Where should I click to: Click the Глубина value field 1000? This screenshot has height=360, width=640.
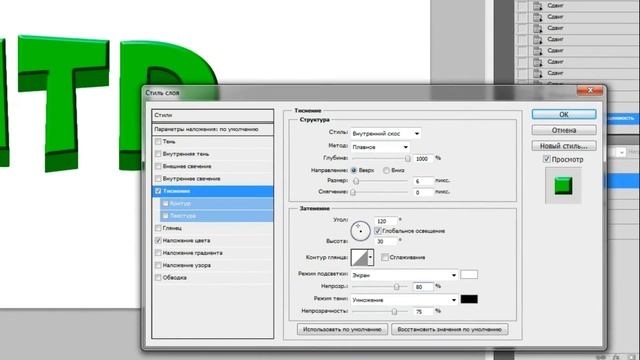[423, 158]
